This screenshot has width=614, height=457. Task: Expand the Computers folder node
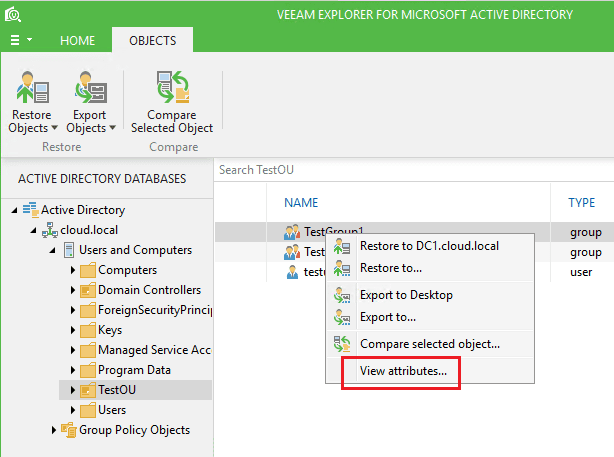73,270
